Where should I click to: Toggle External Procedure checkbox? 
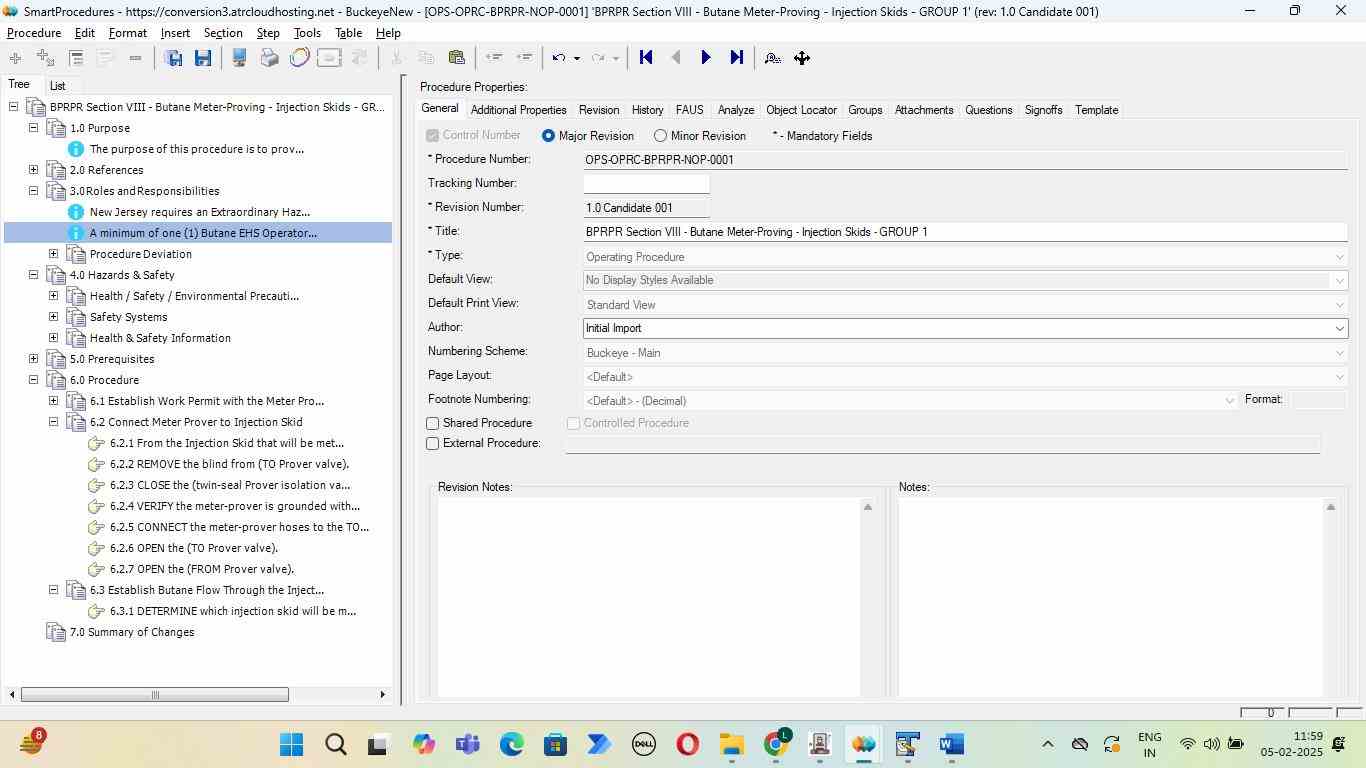pyautogui.click(x=433, y=444)
